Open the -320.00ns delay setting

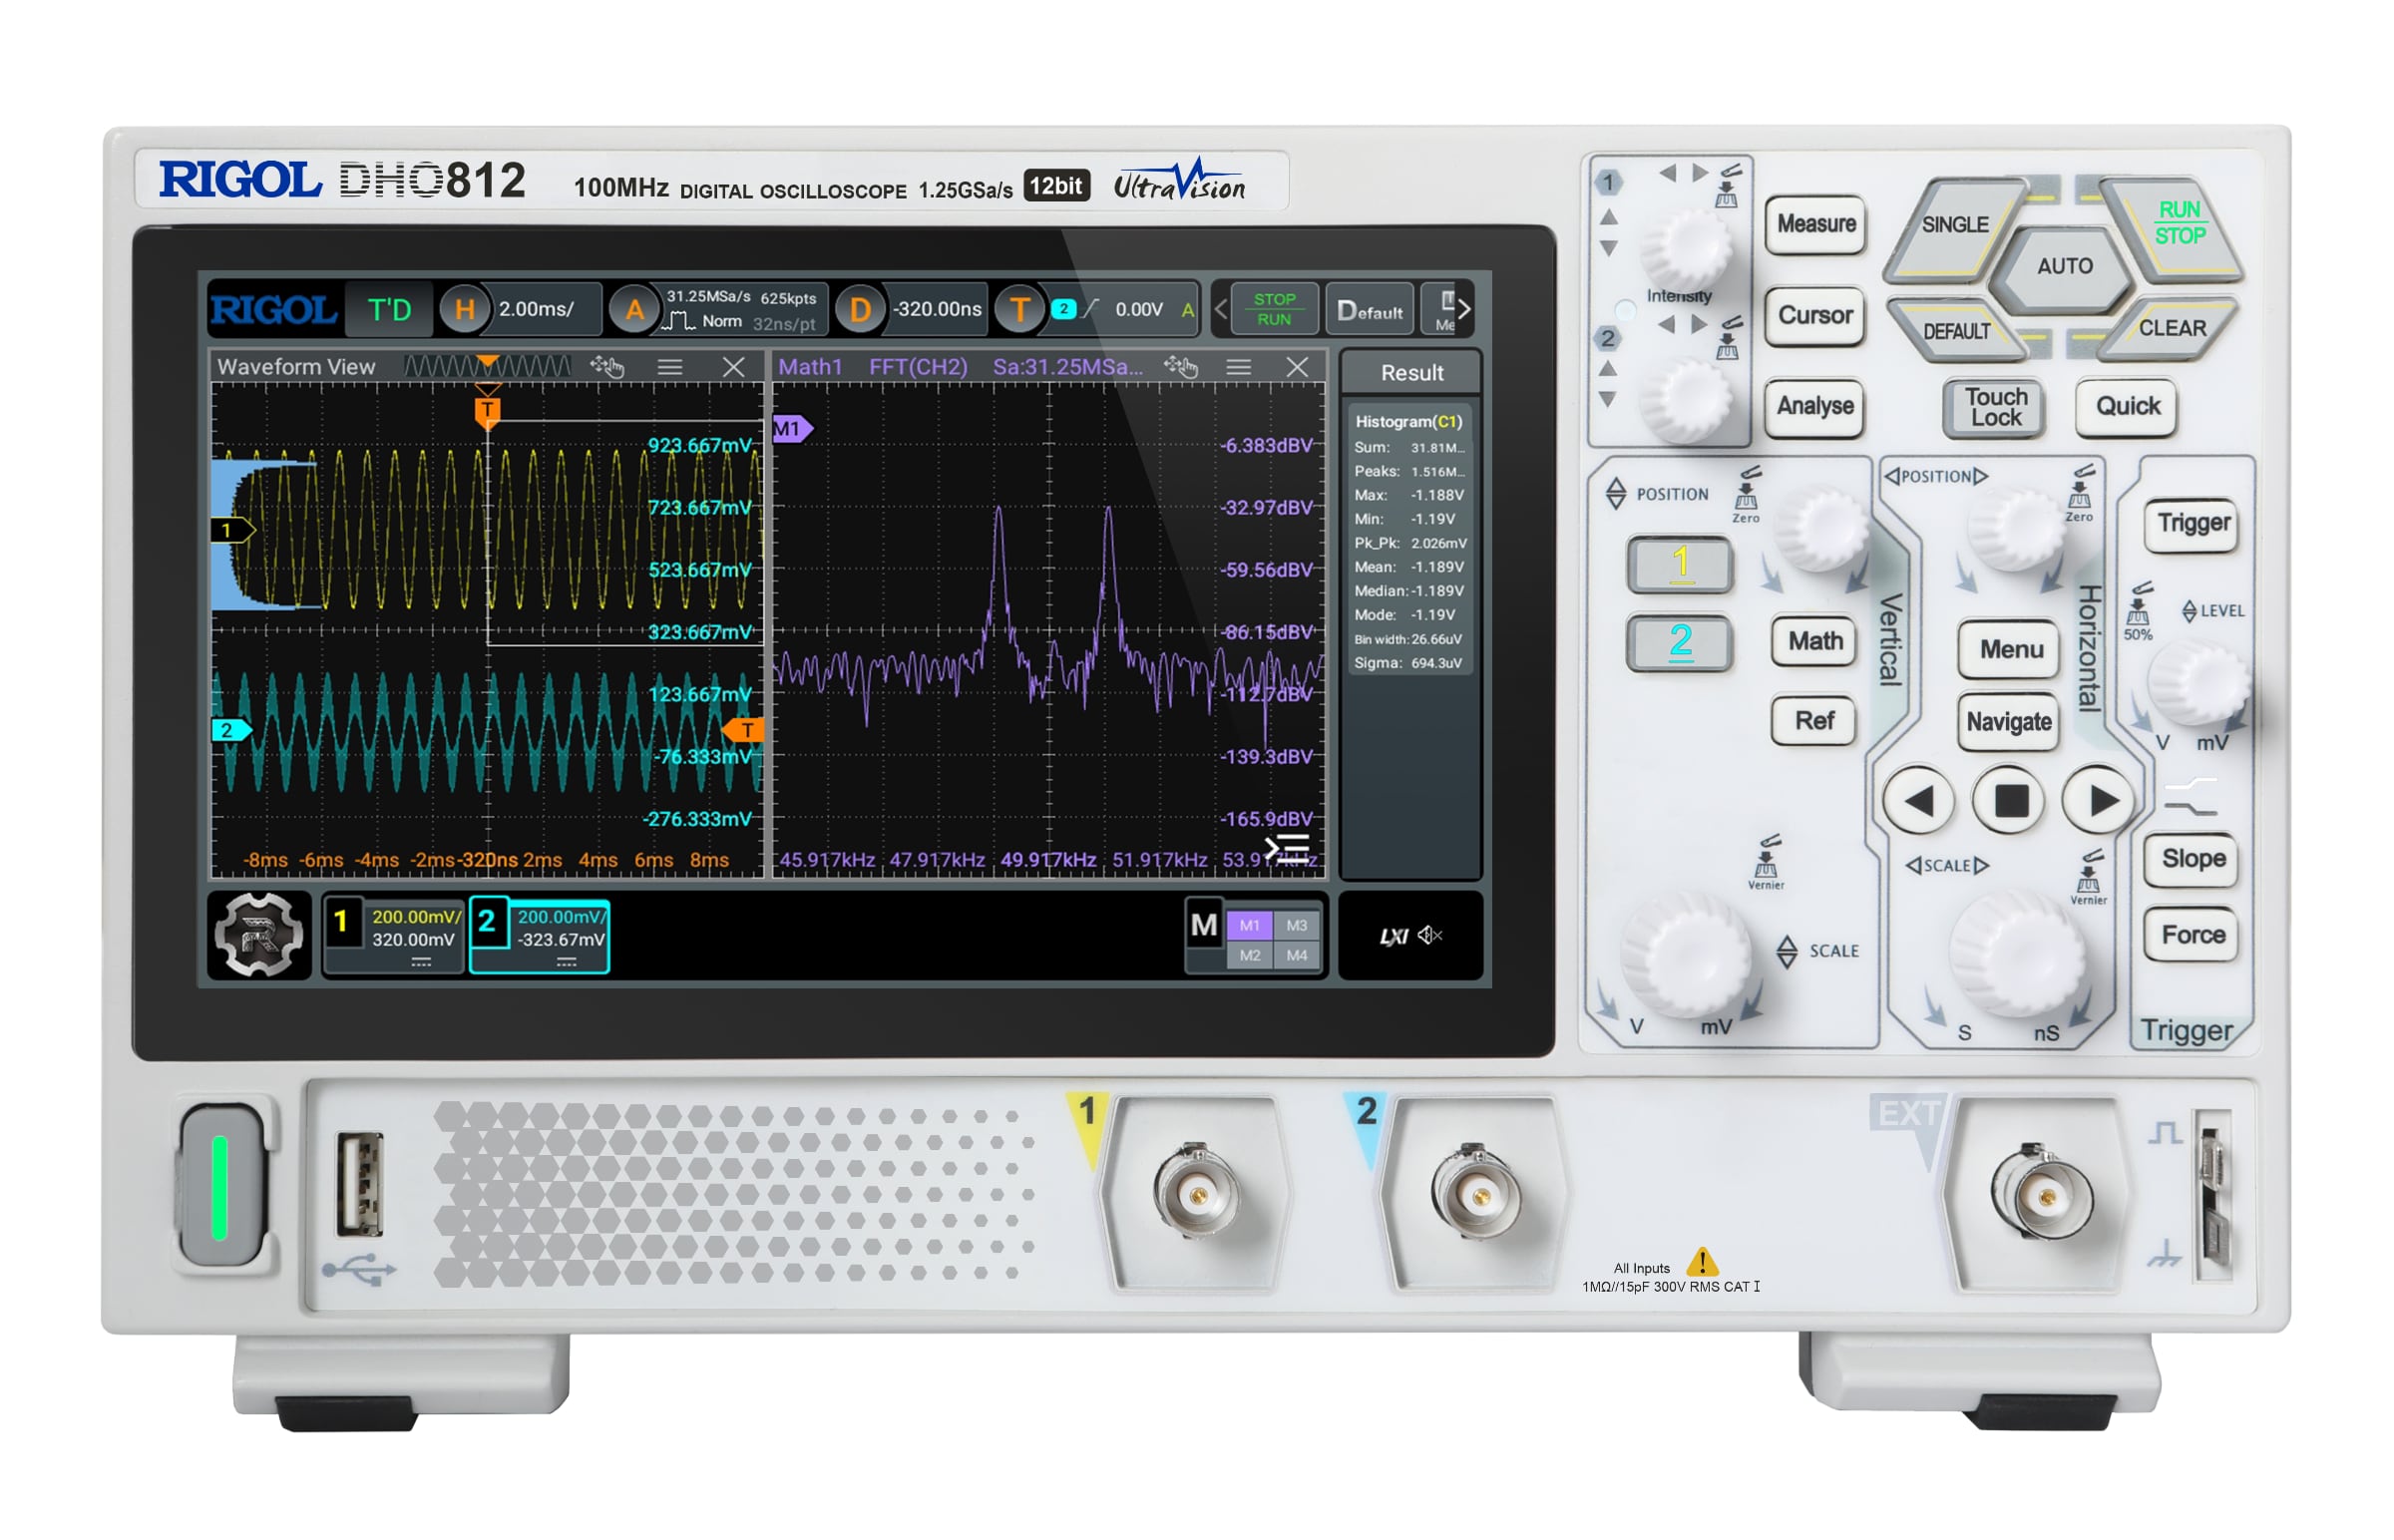tap(938, 309)
